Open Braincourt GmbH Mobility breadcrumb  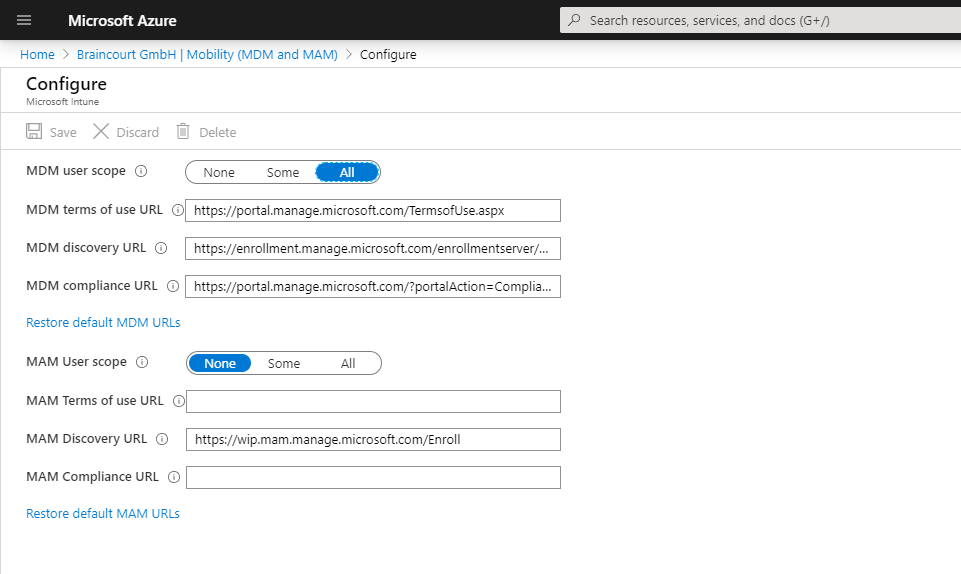207,55
